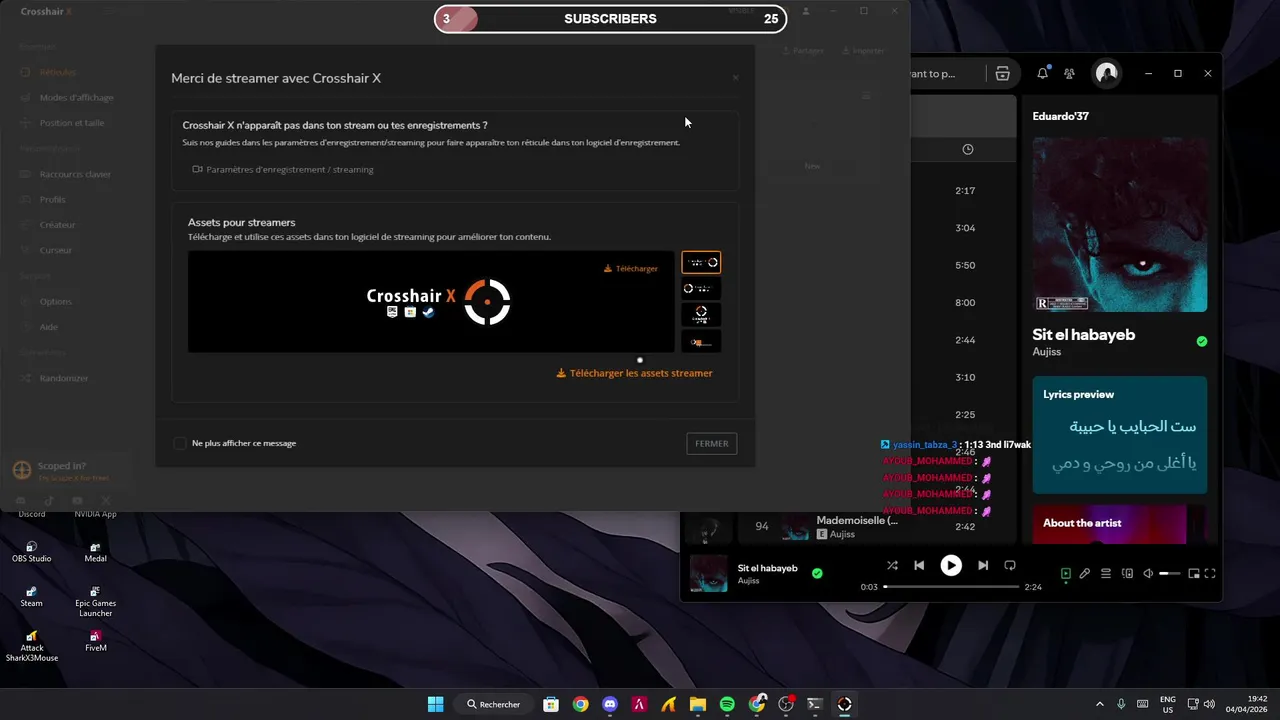The image size is (1280, 720).
Task: Click the Spotify song progress bar
Action: 951,587
